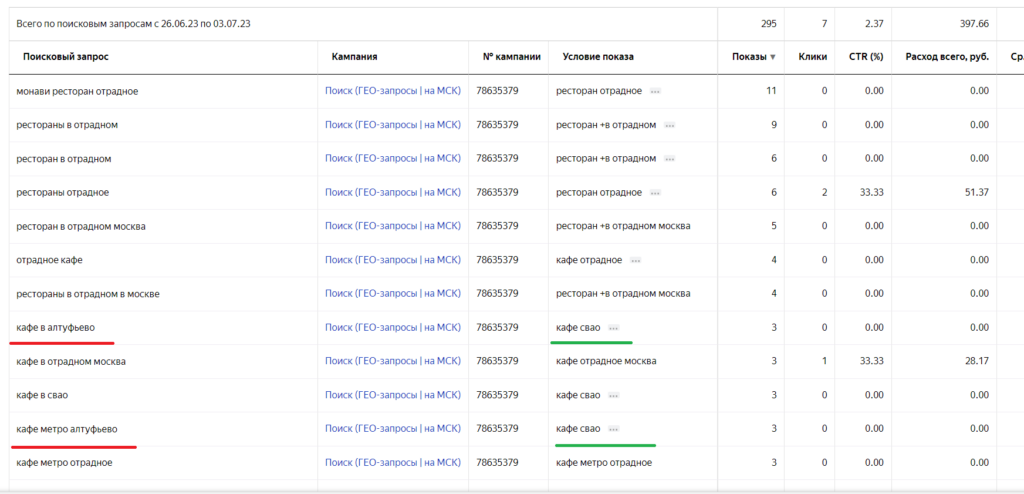Screen dimensions: 1024x494
Task: Open campaign link in 'кафе в свао' row
Action: click(x=392, y=395)
